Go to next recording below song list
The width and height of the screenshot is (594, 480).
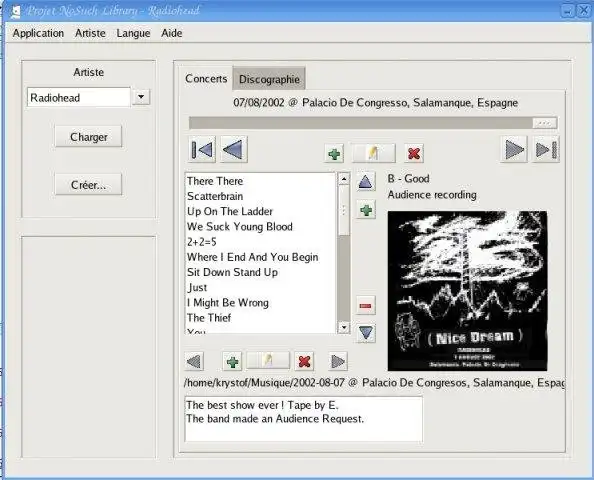click(x=338, y=361)
